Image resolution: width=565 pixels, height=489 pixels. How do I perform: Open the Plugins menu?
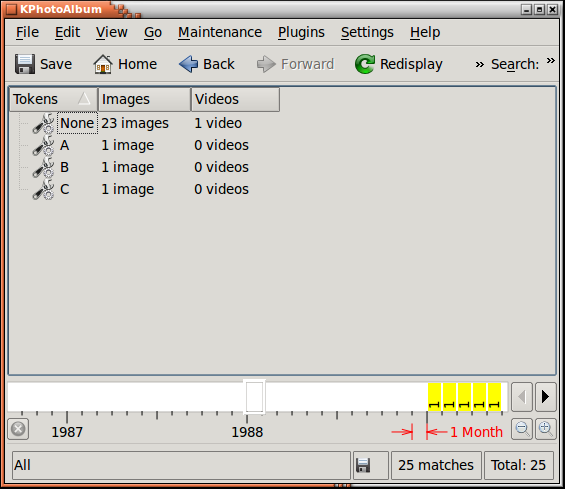[301, 32]
